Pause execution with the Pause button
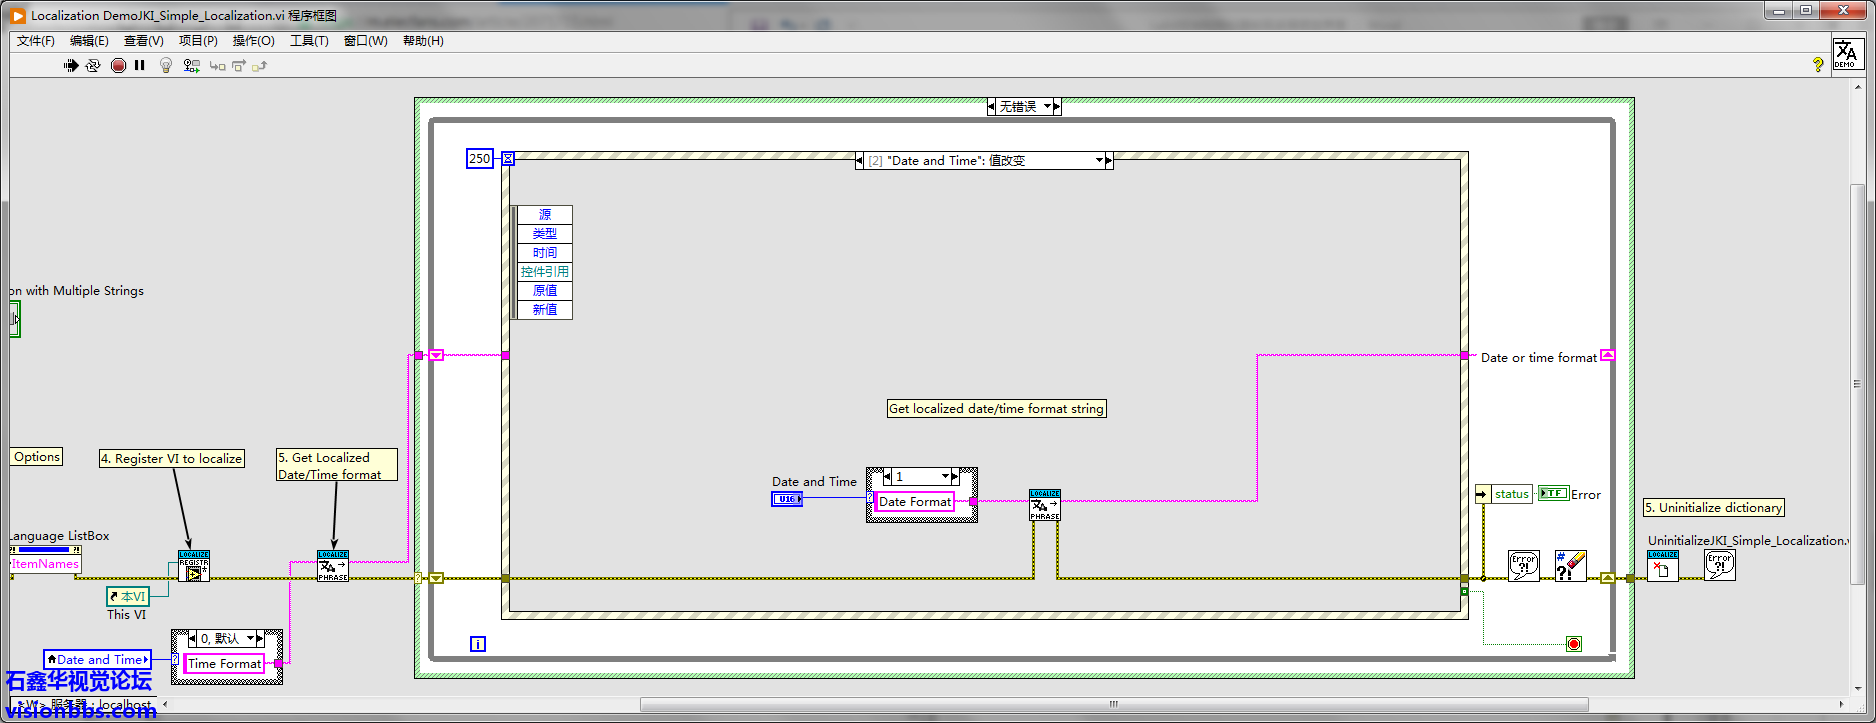 [140, 66]
